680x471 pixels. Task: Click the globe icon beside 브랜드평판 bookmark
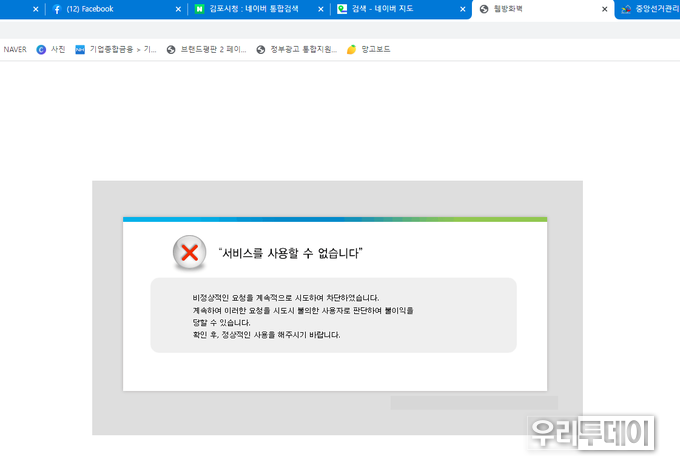[171, 49]
